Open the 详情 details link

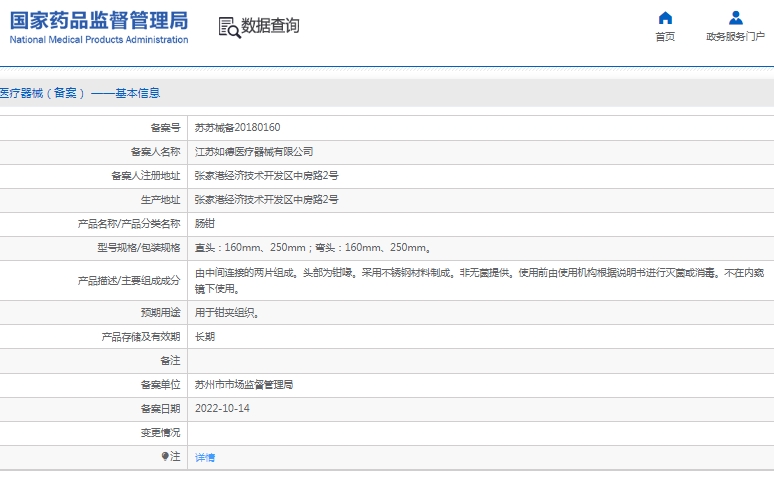205,457
